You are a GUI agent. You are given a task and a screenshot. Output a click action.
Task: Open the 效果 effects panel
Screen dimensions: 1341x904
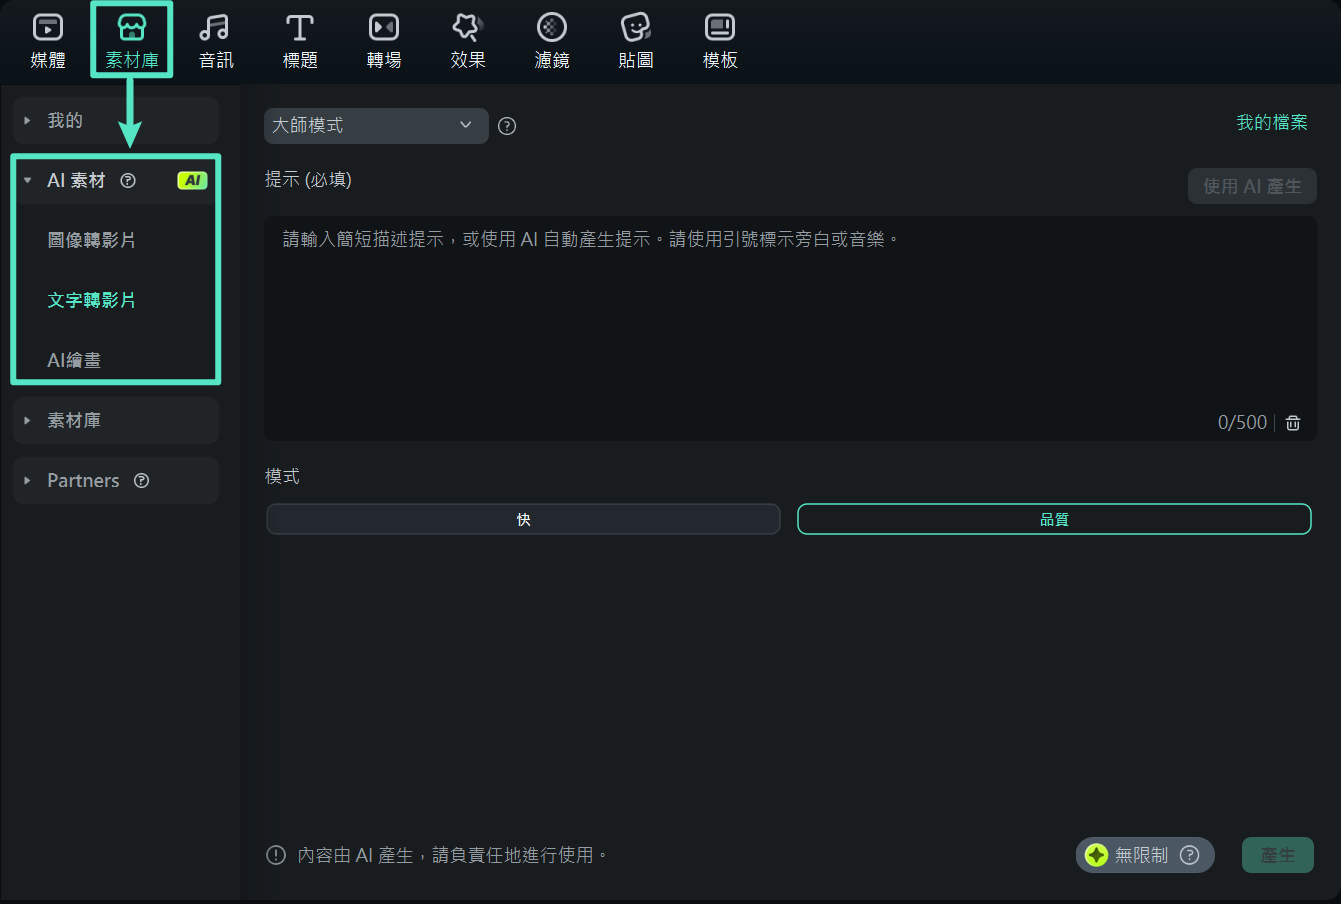click(x=467, y=40)
